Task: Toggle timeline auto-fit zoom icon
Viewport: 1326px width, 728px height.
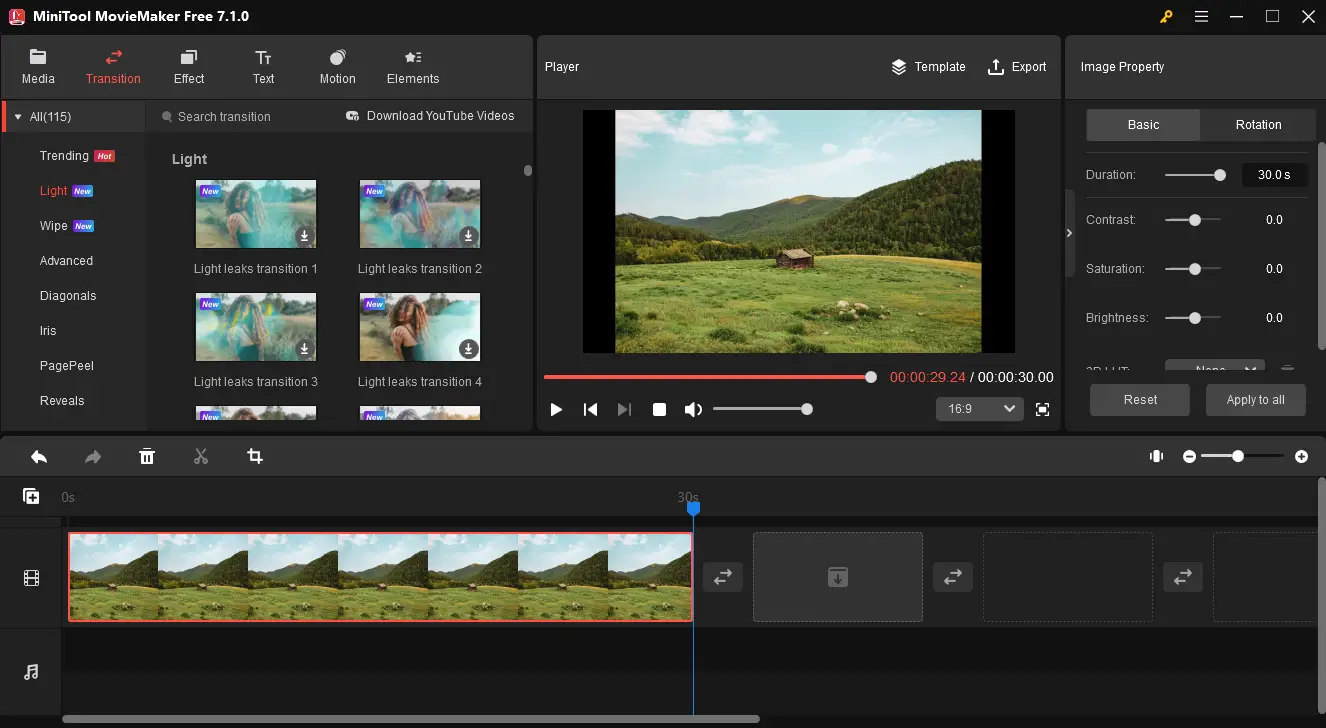Action: tap(1156, 456)
